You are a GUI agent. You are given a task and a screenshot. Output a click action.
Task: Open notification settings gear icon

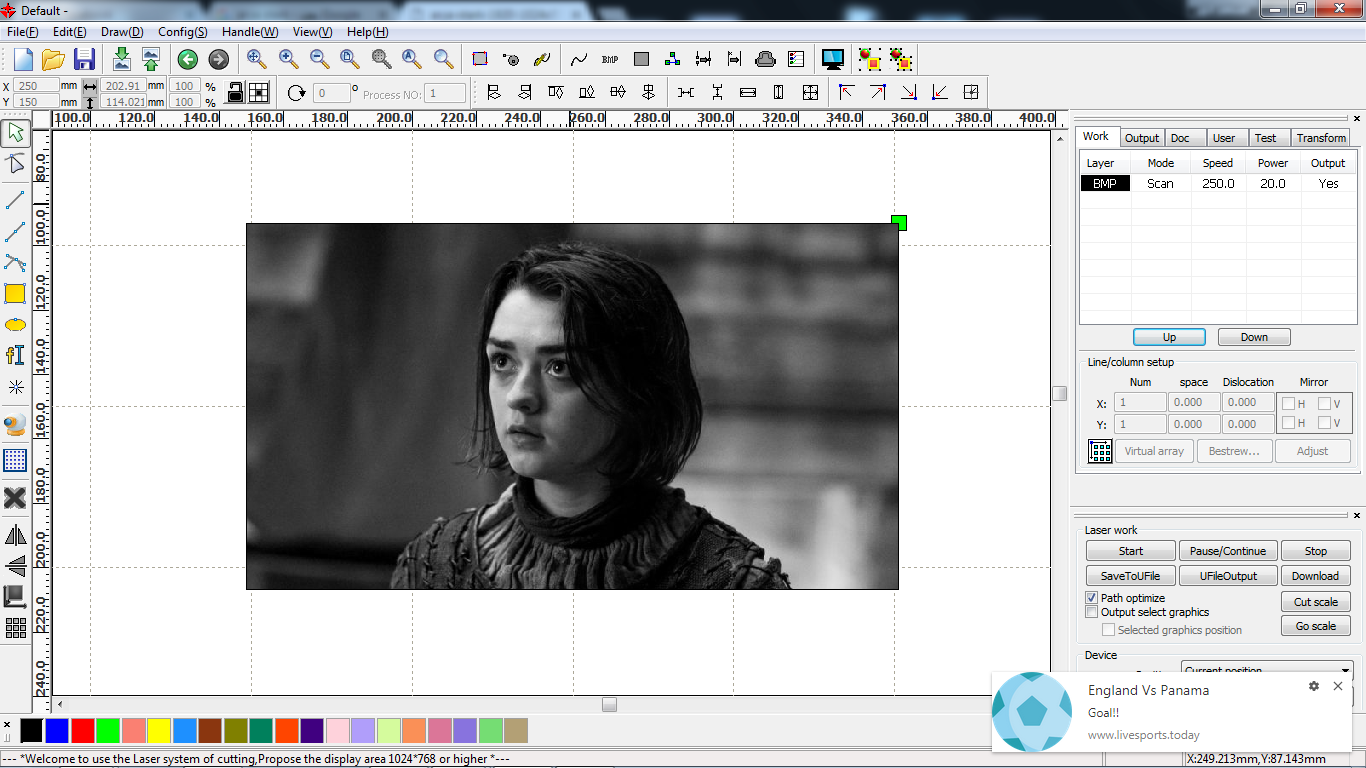click(1313, 686)
